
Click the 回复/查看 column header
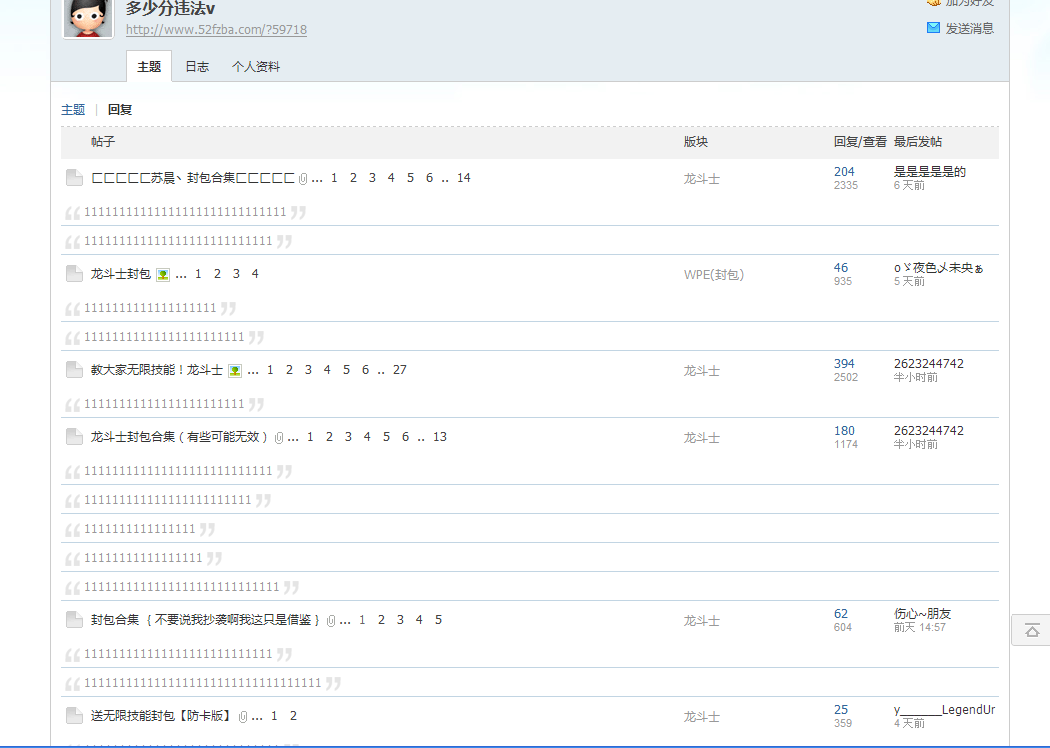pyautogui.click(x=860, y=142)
